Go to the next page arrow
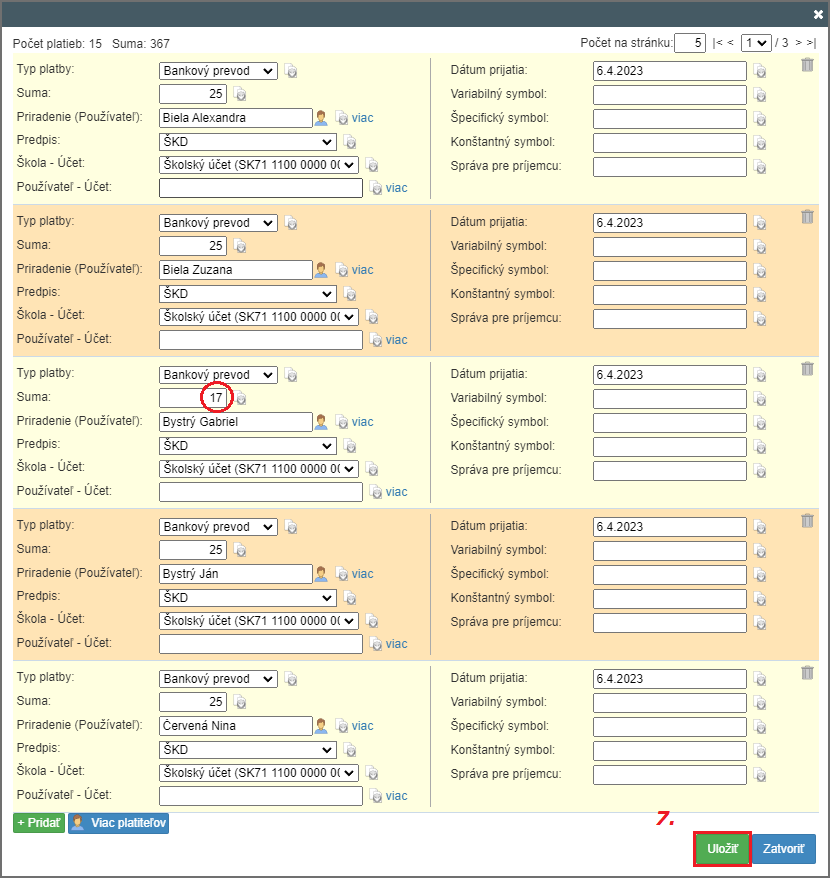 pos(799,43)
